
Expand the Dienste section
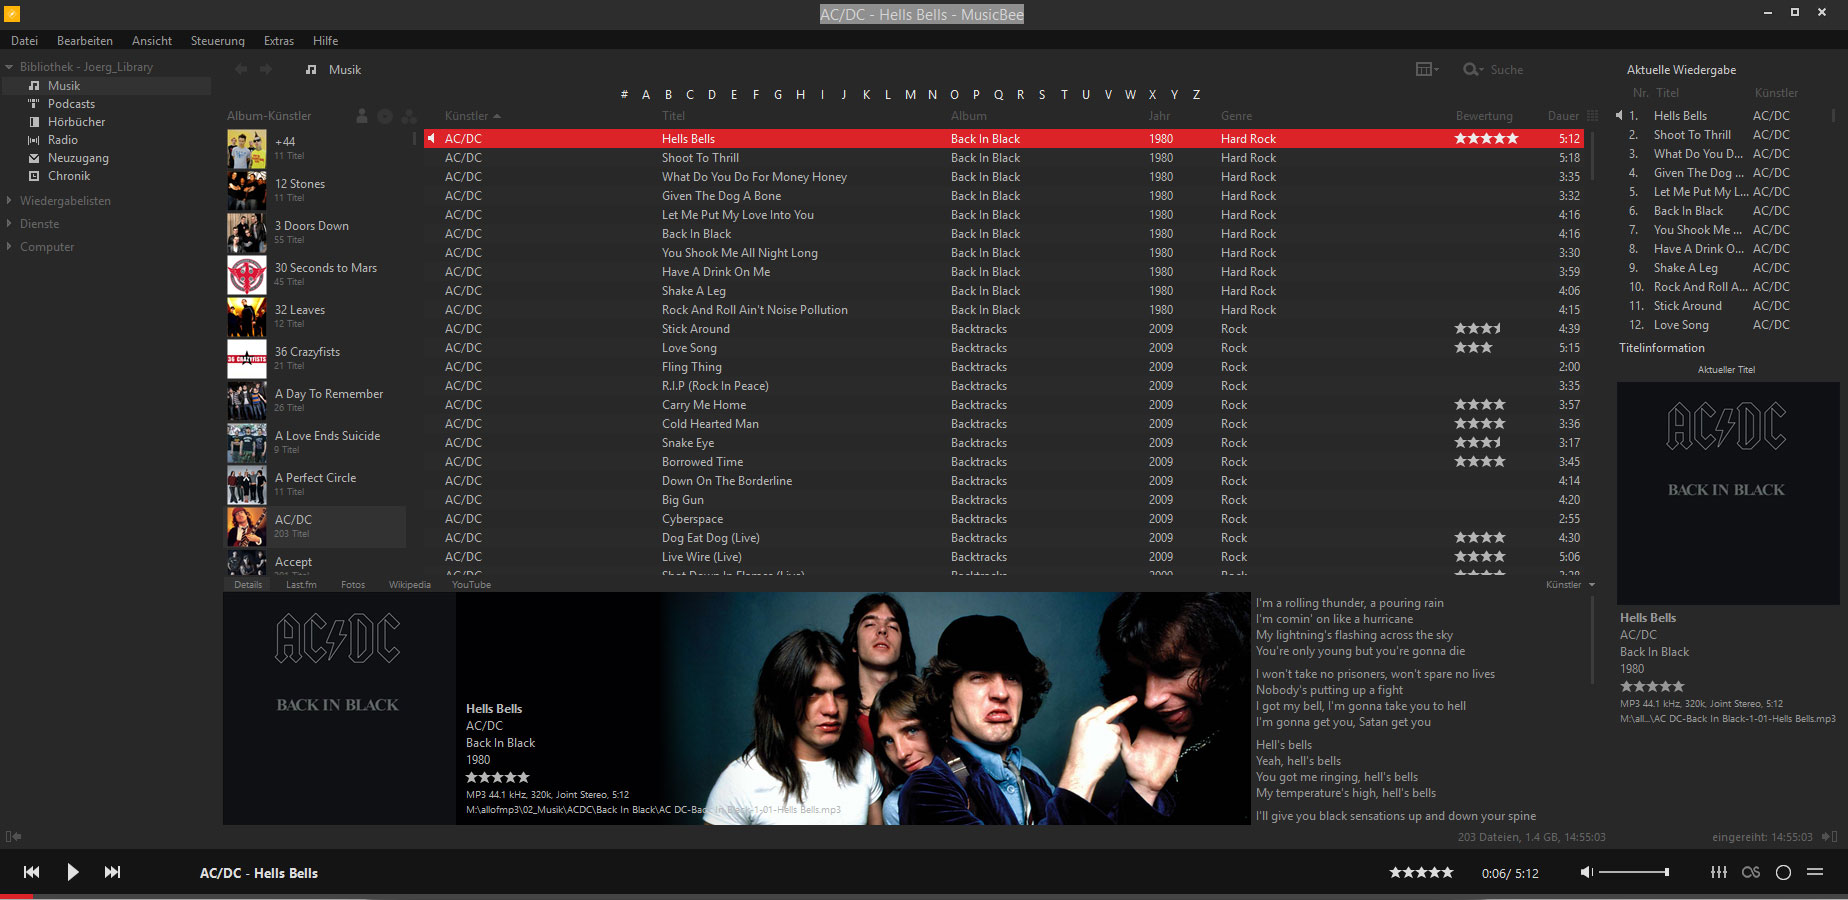tap(9, 224)
